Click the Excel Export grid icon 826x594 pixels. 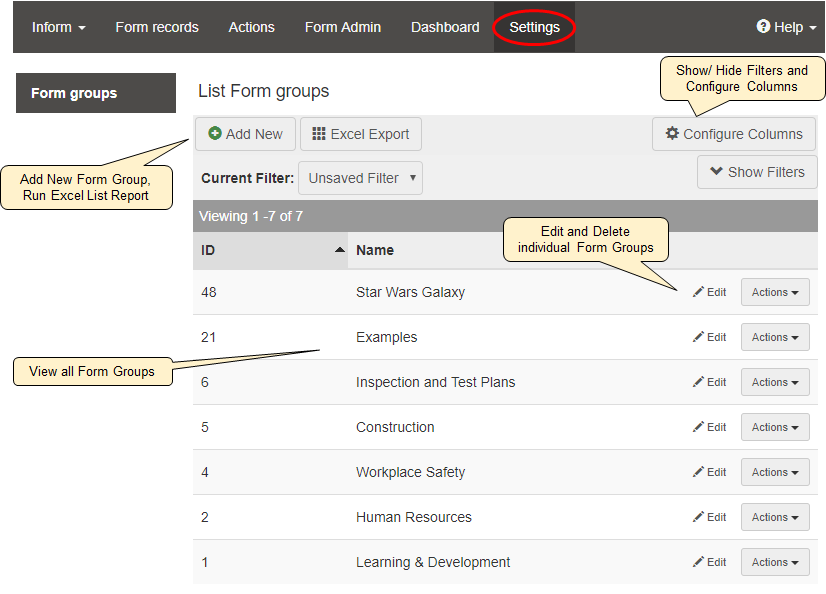[319, 134]
